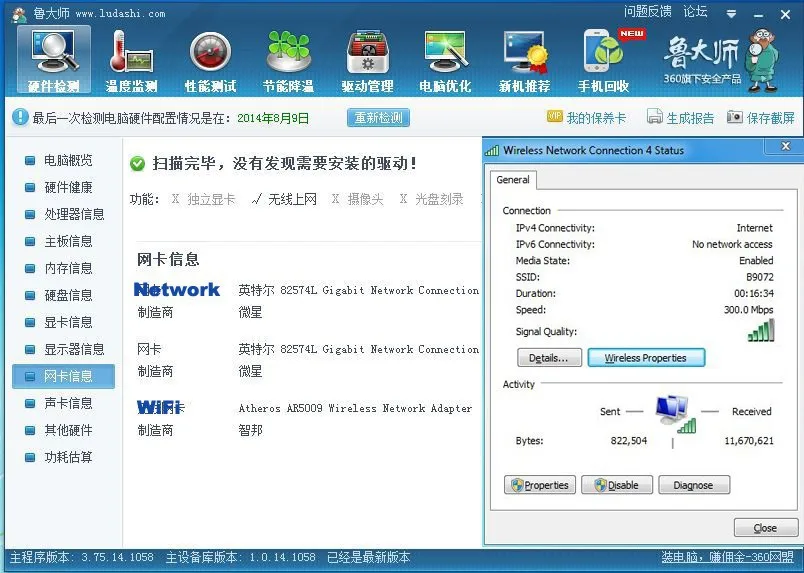Screen dimensions: 804x573
Task: Open the 新机推荐 new PC recommendation icon
Action: pos(524,60)
